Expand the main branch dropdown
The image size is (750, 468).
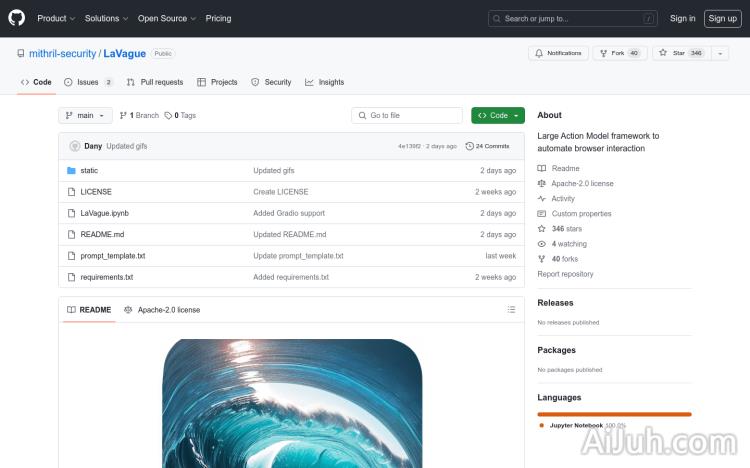click(x=84, y=116)
